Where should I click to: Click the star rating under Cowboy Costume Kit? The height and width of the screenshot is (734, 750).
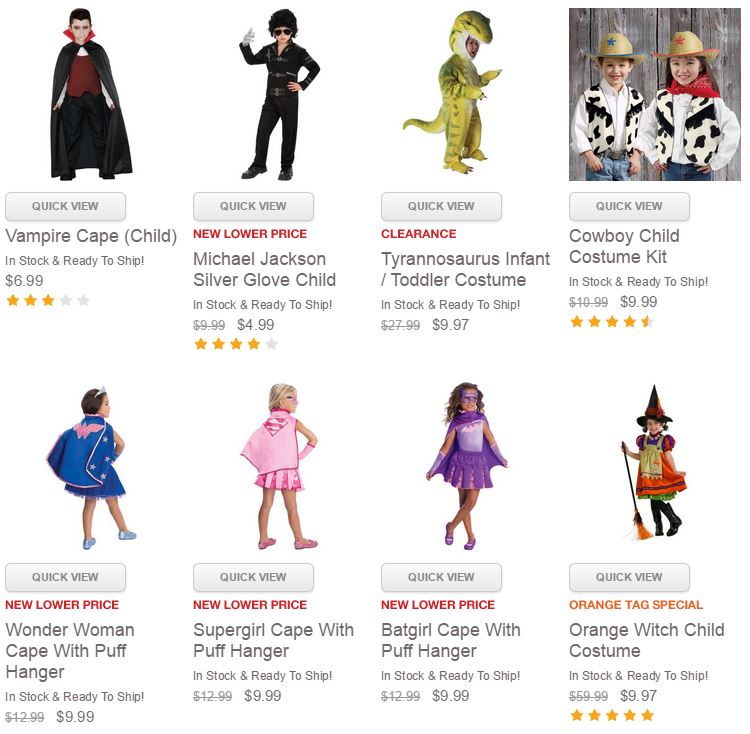tap(611, 322)
